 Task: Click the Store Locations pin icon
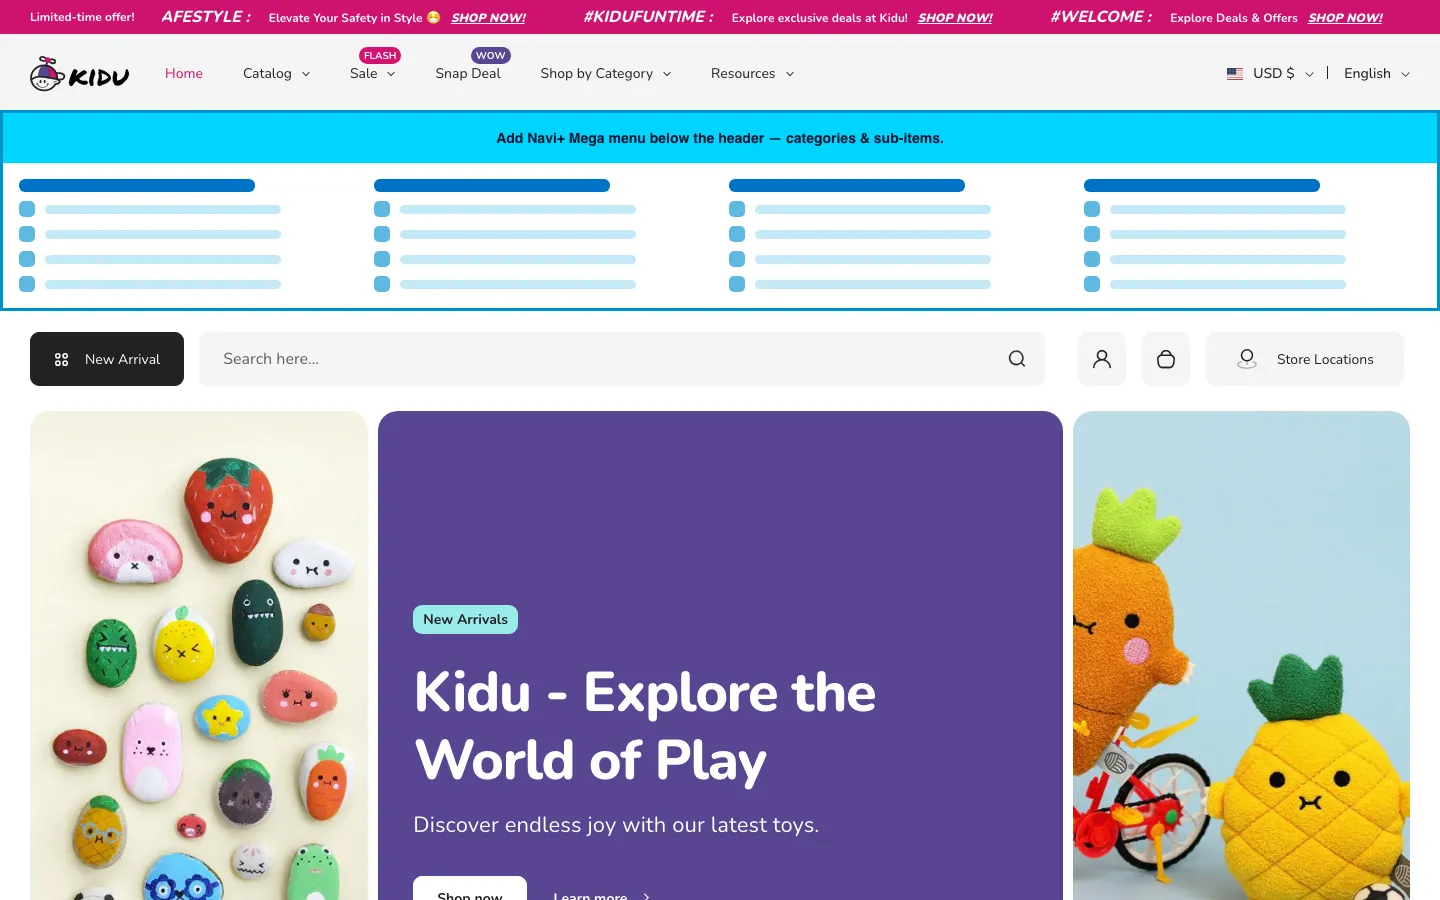tap(1247, 359)
